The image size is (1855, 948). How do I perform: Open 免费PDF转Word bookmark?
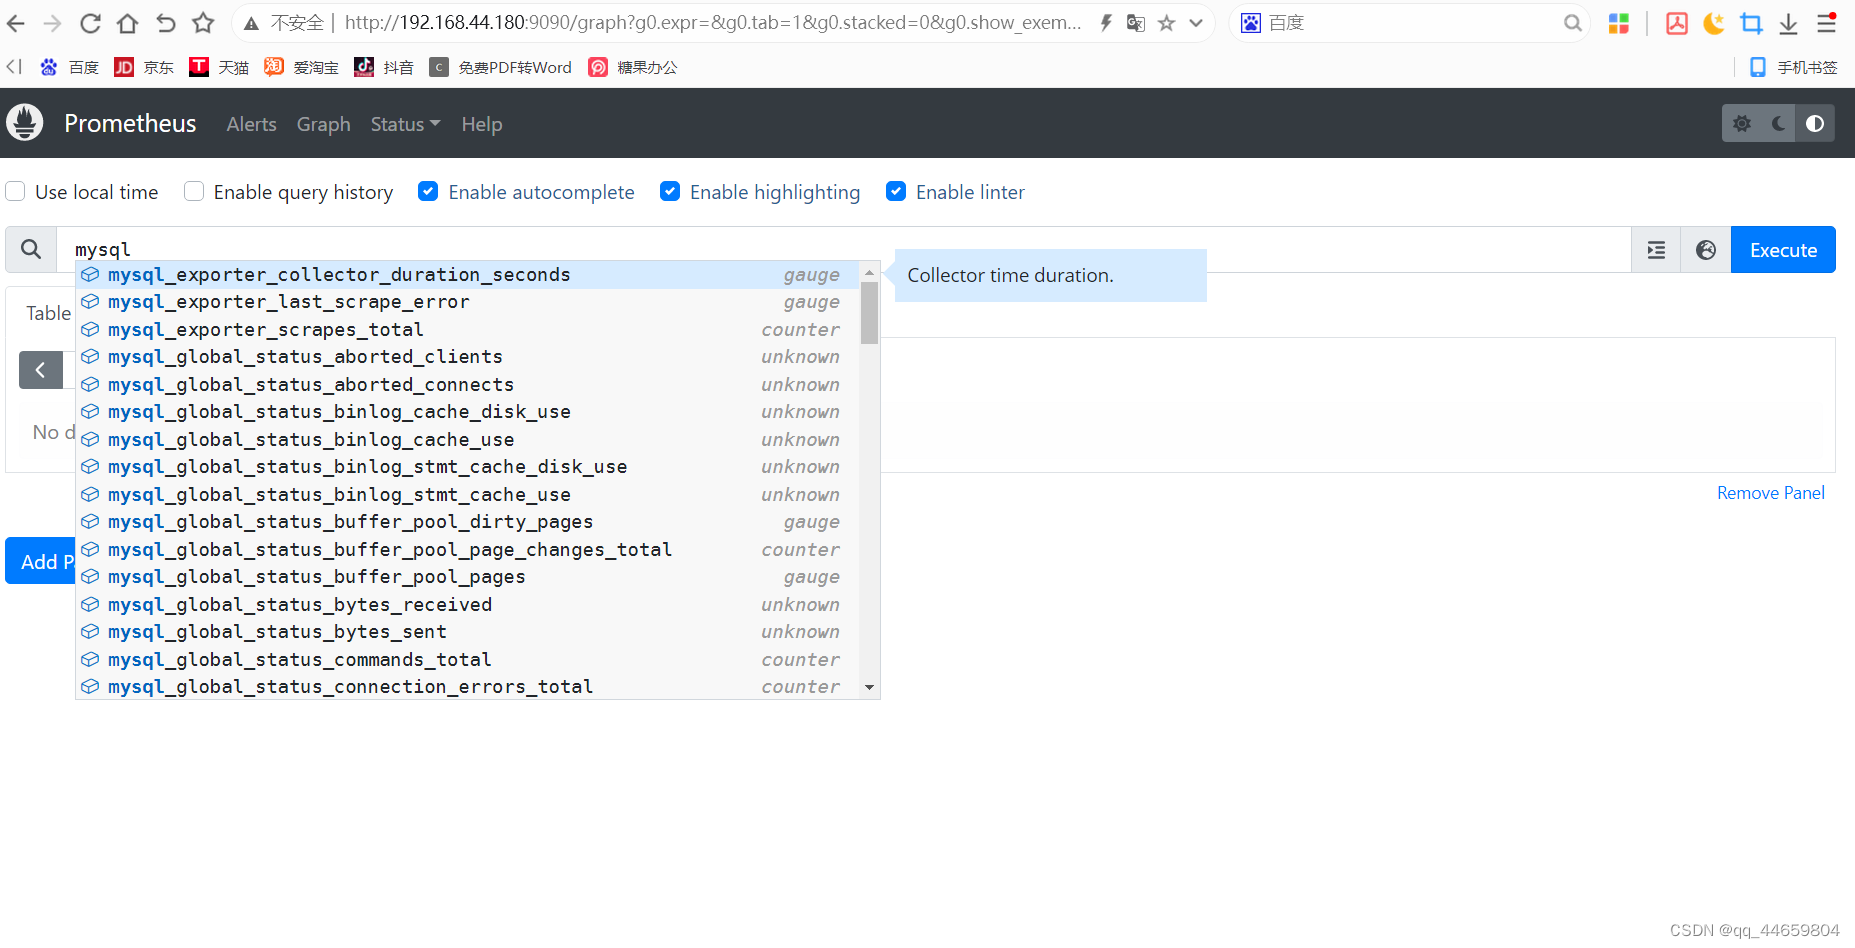[x=501, y=67]
